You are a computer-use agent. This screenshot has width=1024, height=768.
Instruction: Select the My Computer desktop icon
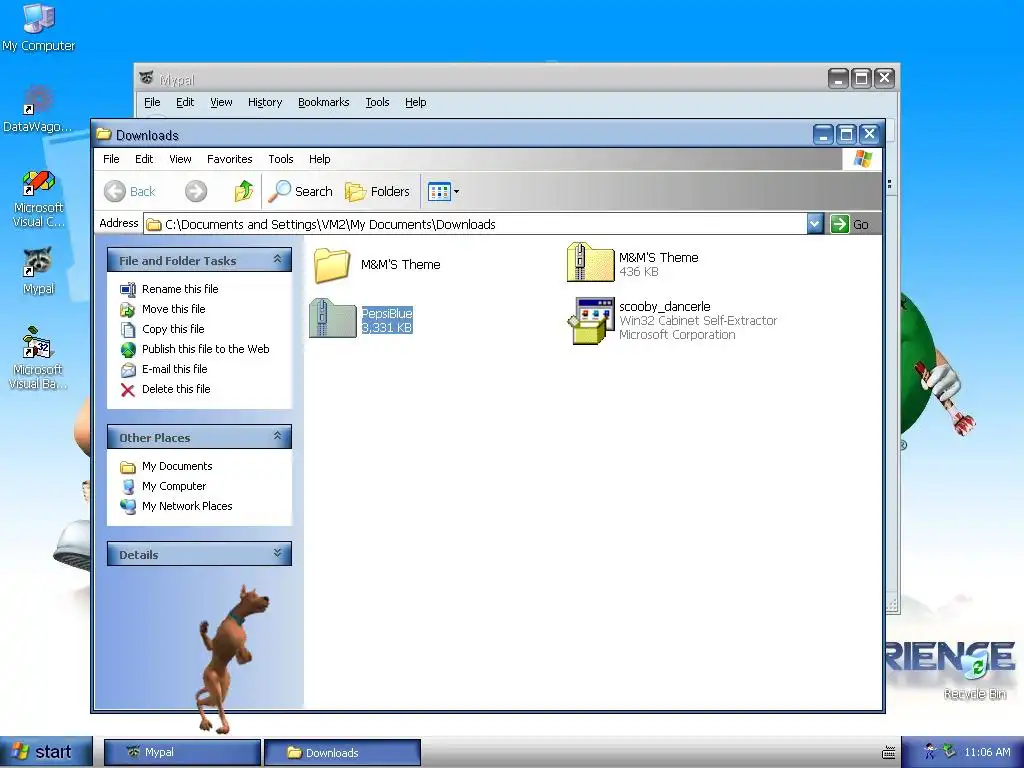[39, 27]
